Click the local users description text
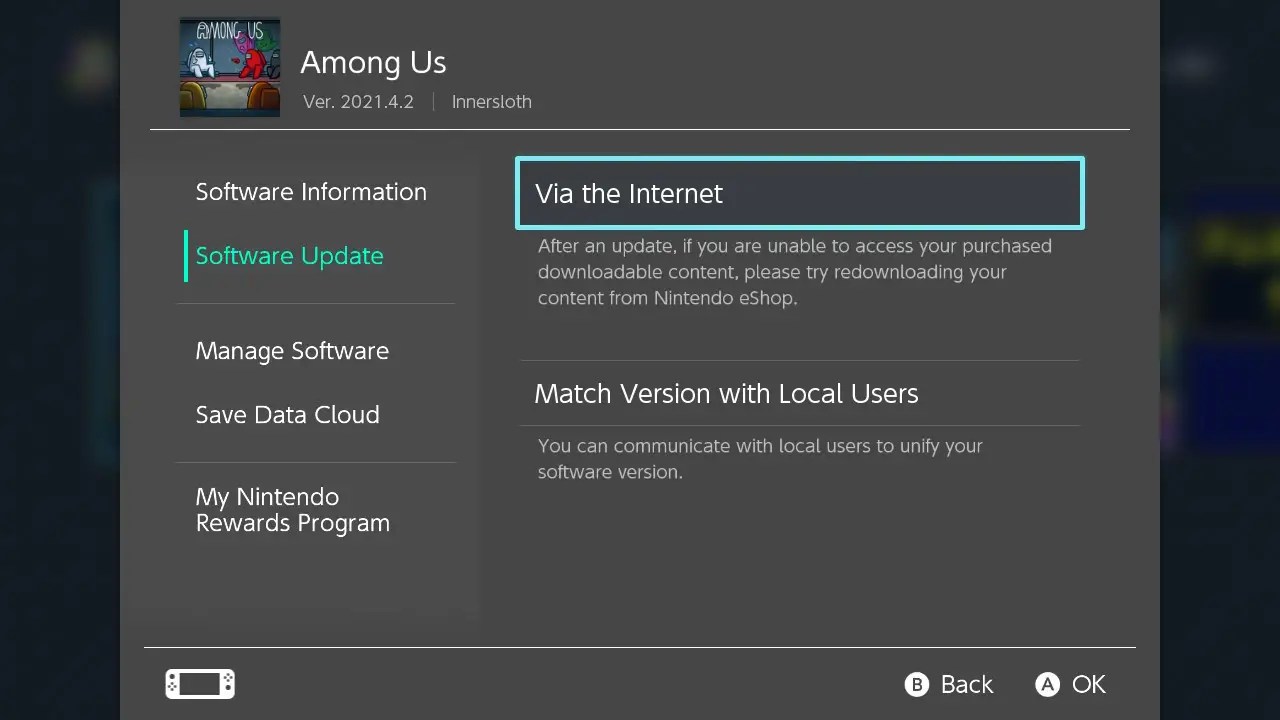 tap(760, 459)
